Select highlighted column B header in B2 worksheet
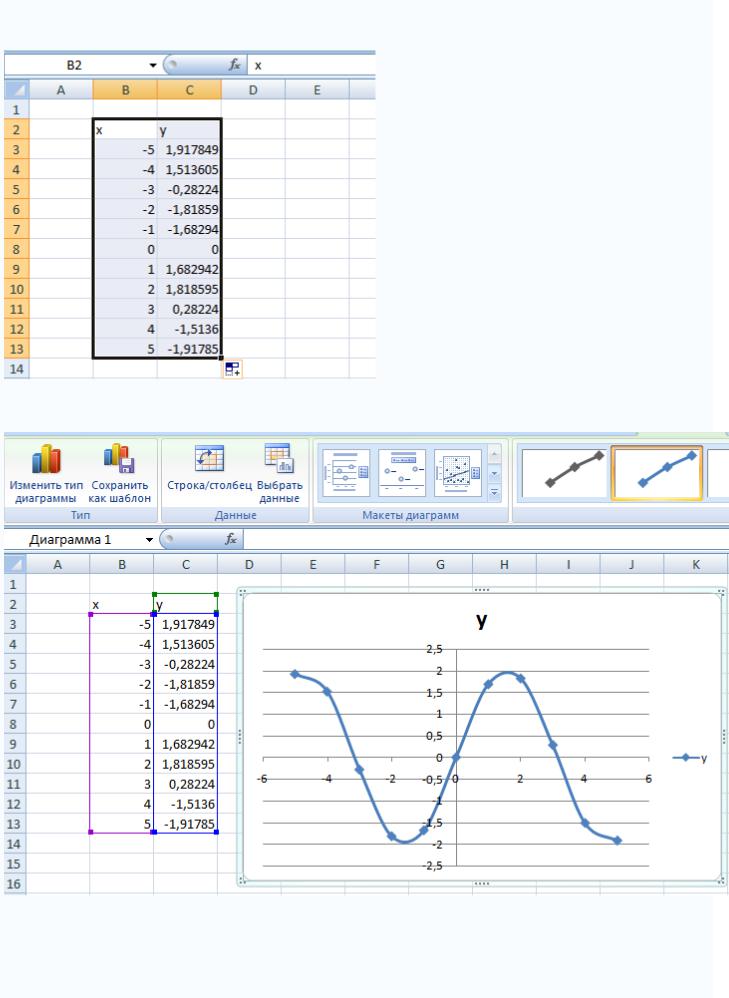 [x=125, y=90]
